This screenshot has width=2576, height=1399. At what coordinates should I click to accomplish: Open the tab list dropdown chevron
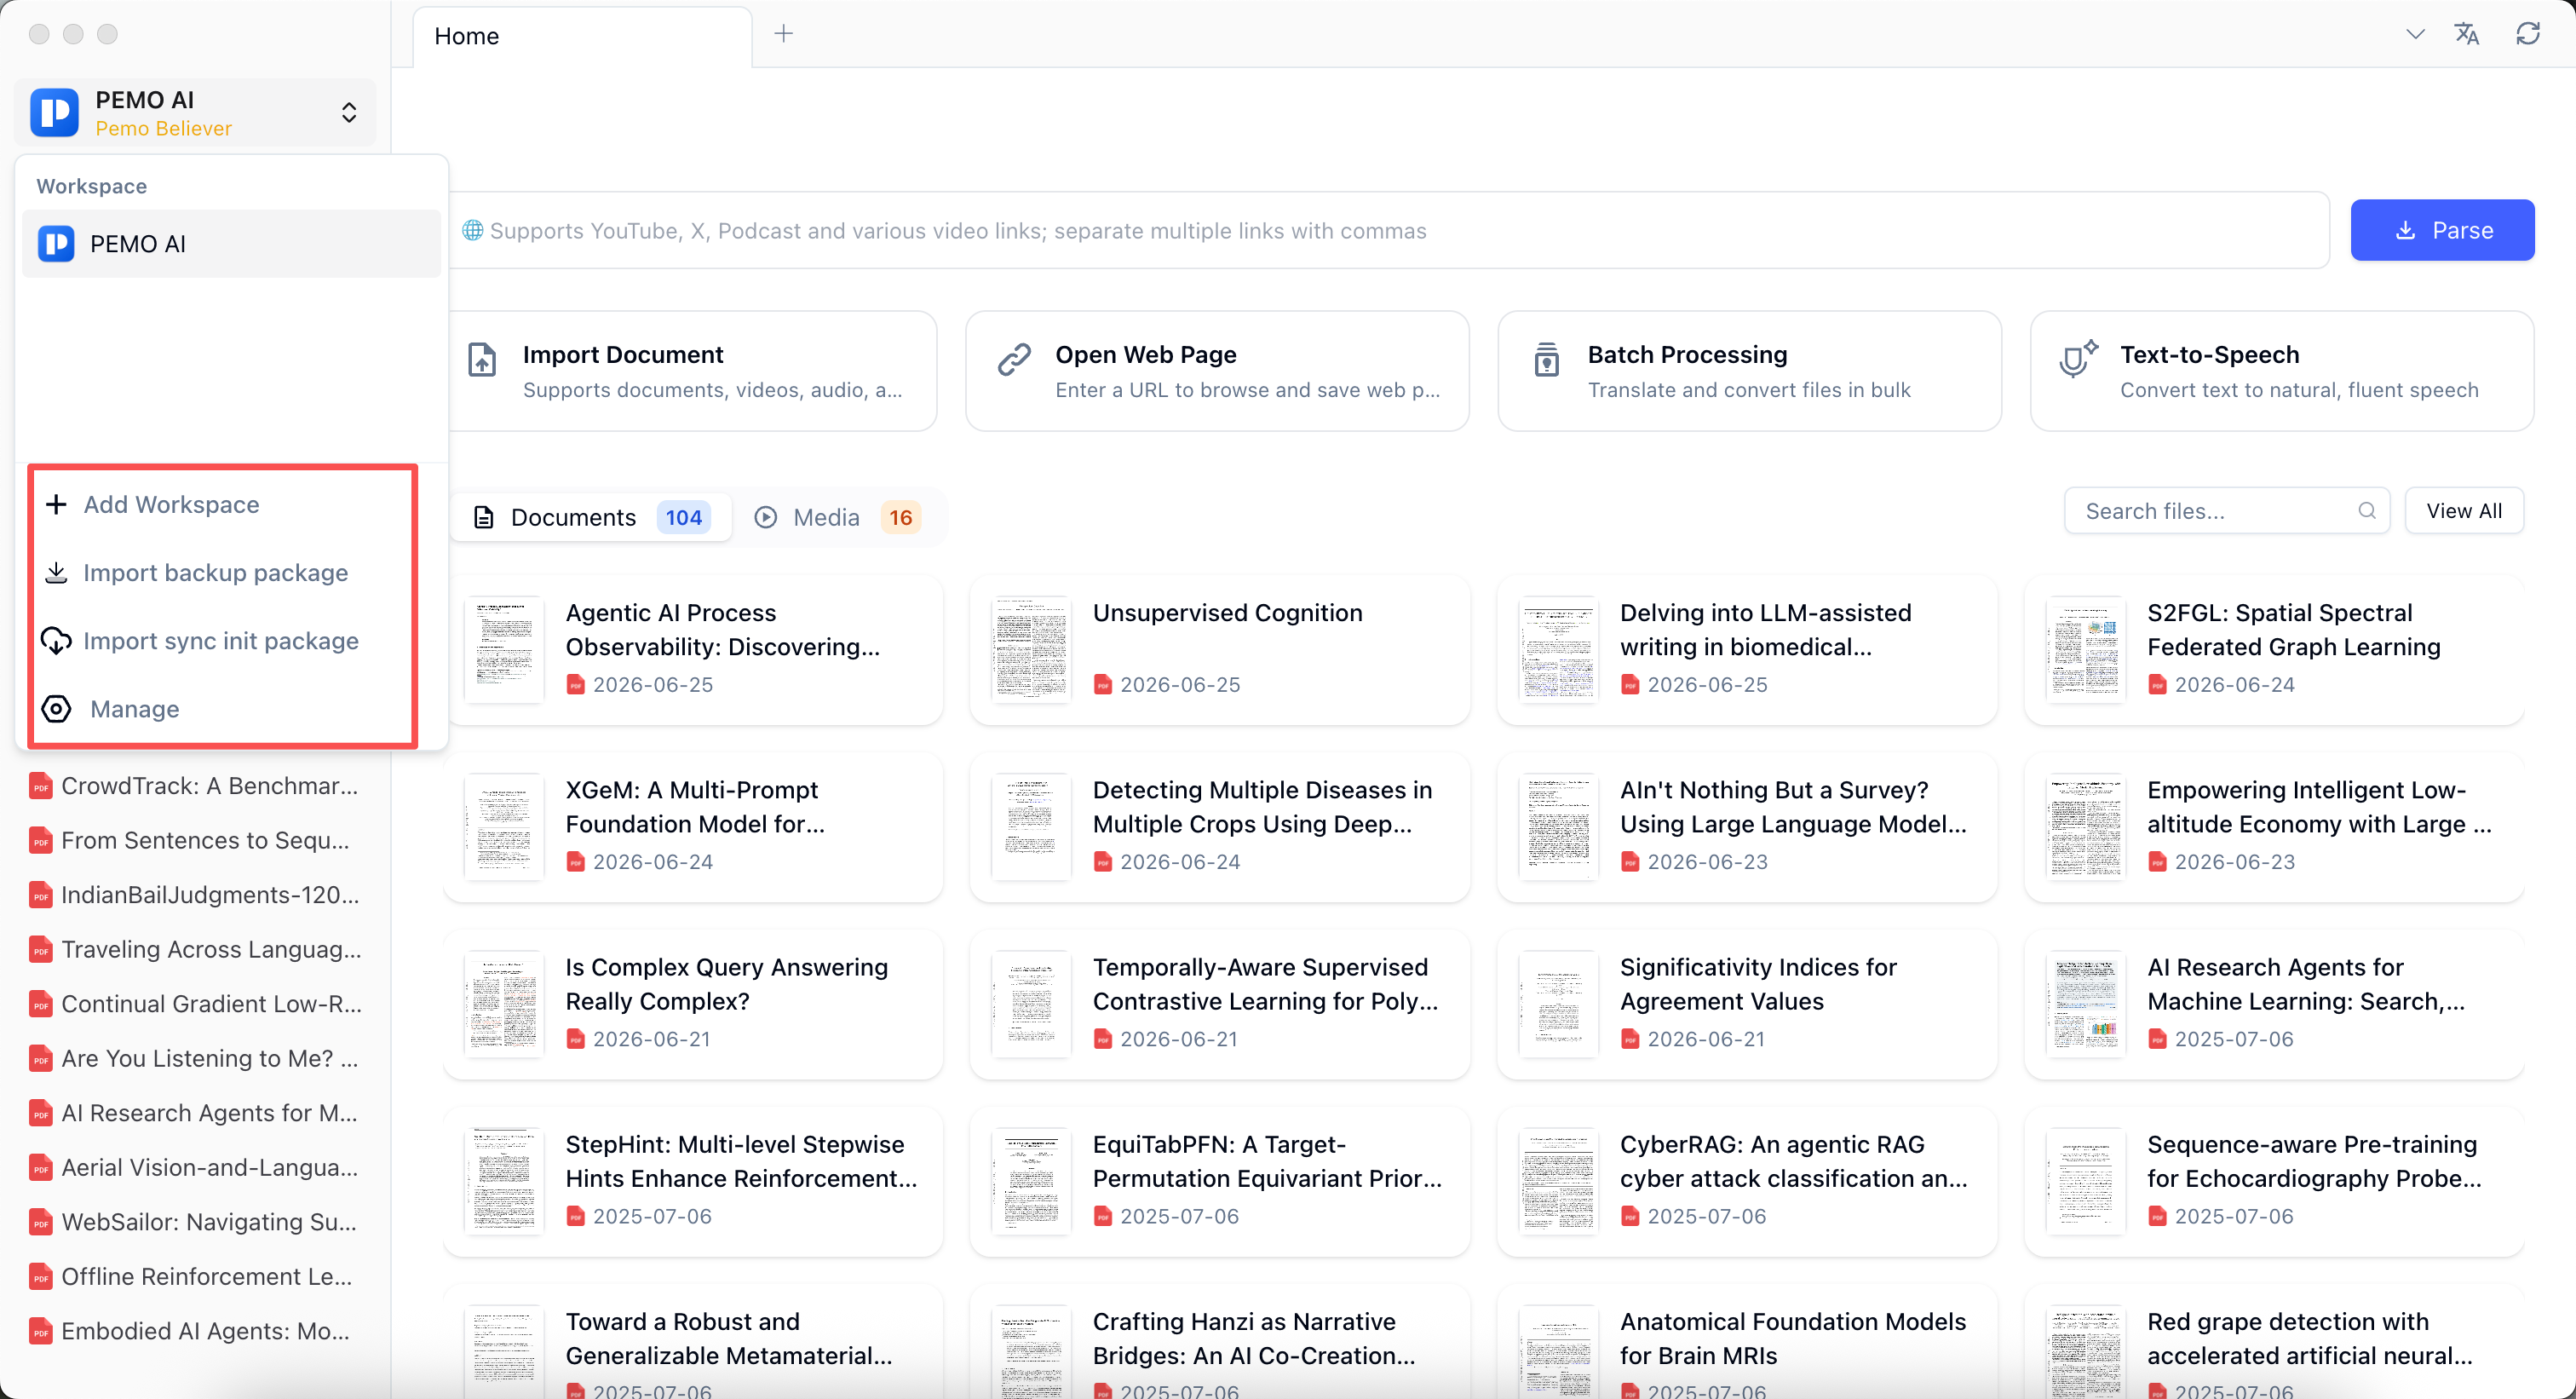(2415, 34)
